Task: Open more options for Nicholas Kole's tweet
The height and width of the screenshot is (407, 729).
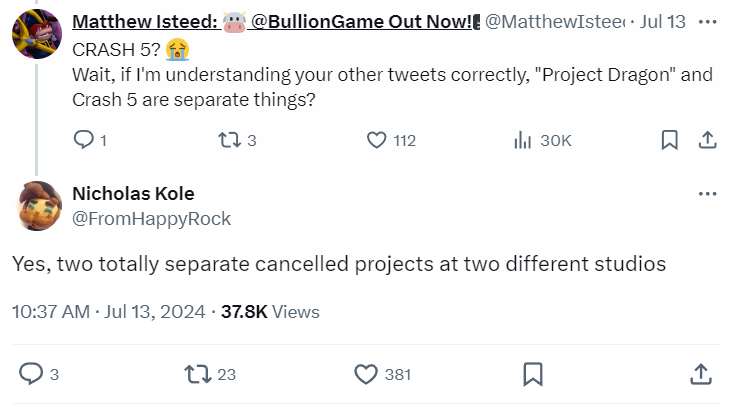Action: 707,193
